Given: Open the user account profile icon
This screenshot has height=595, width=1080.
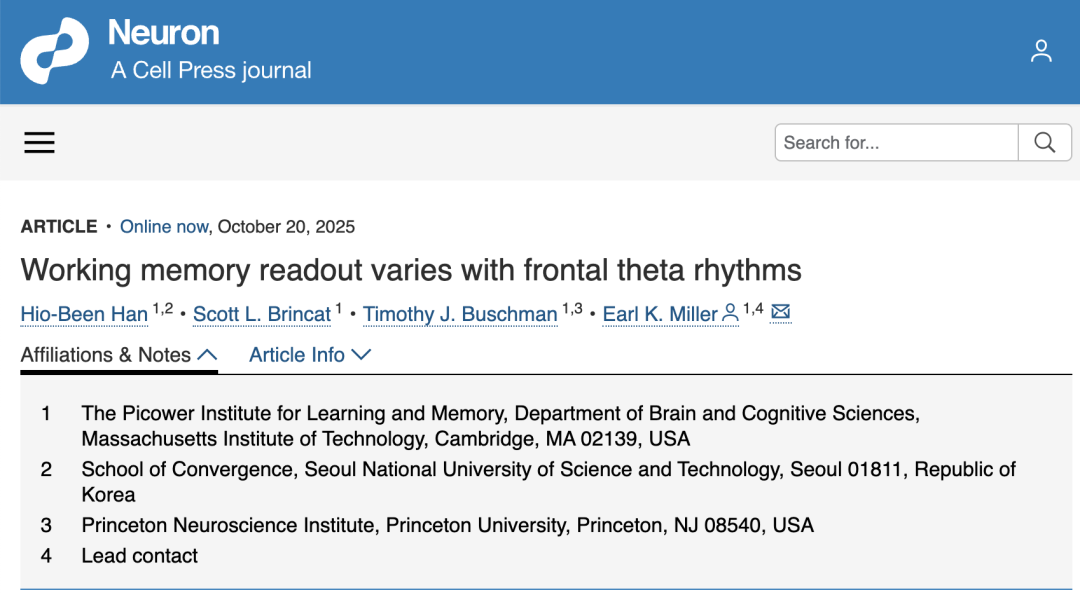Looking at the screenshot, I should 1041,51.
